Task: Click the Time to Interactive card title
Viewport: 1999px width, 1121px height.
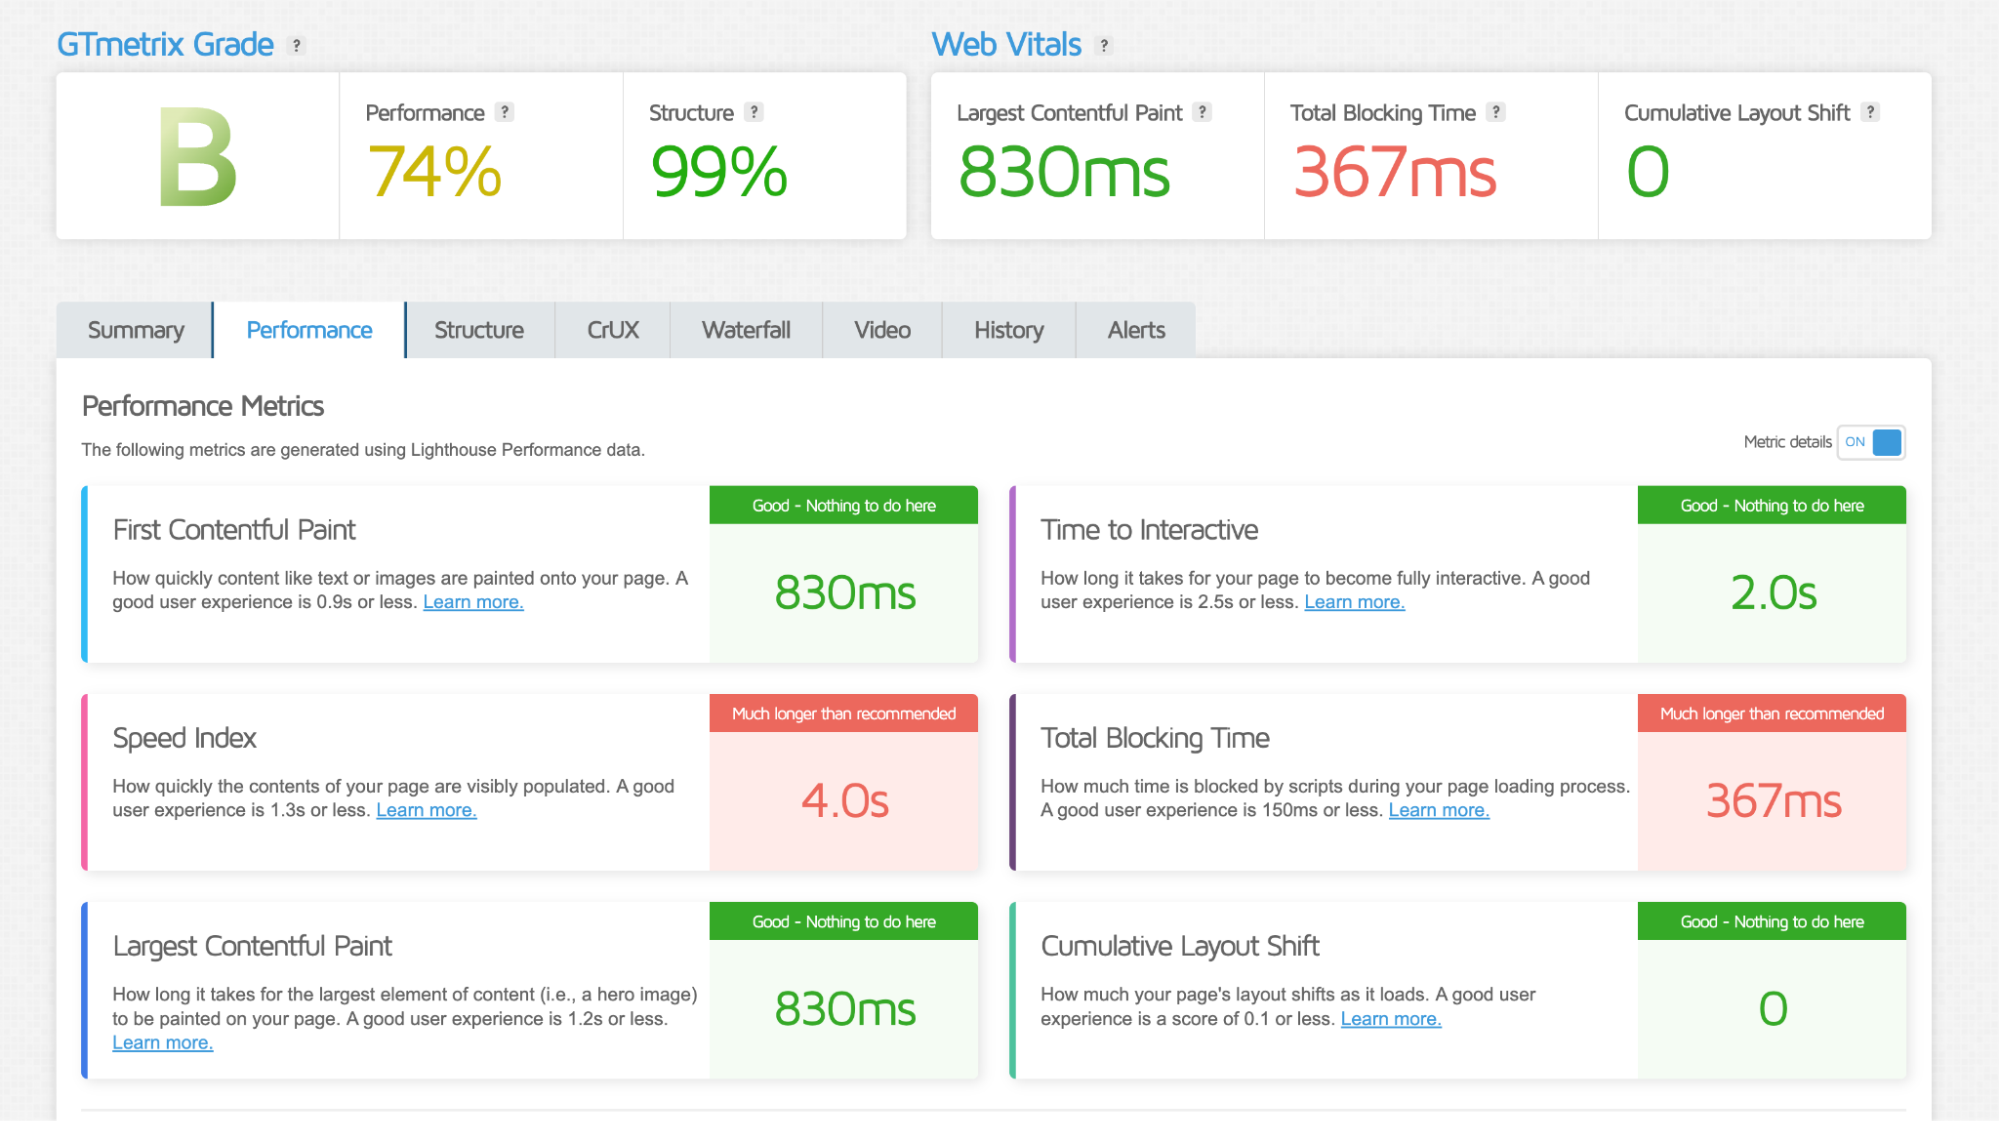Action: click(x=1149, y=530)
